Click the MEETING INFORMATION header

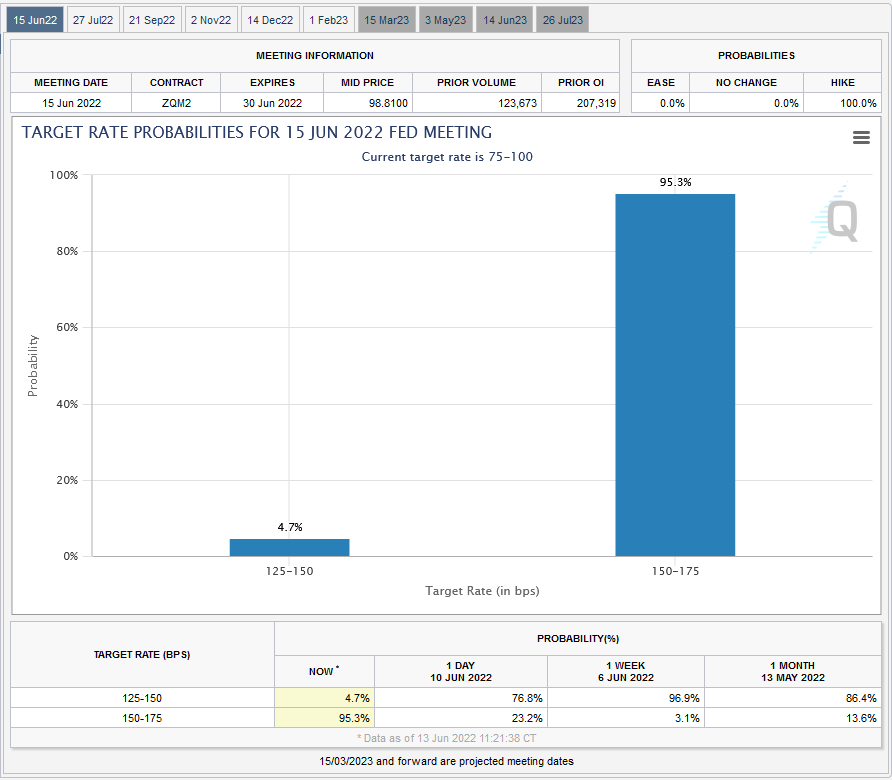pyautogui.click(x=315, y=56)
